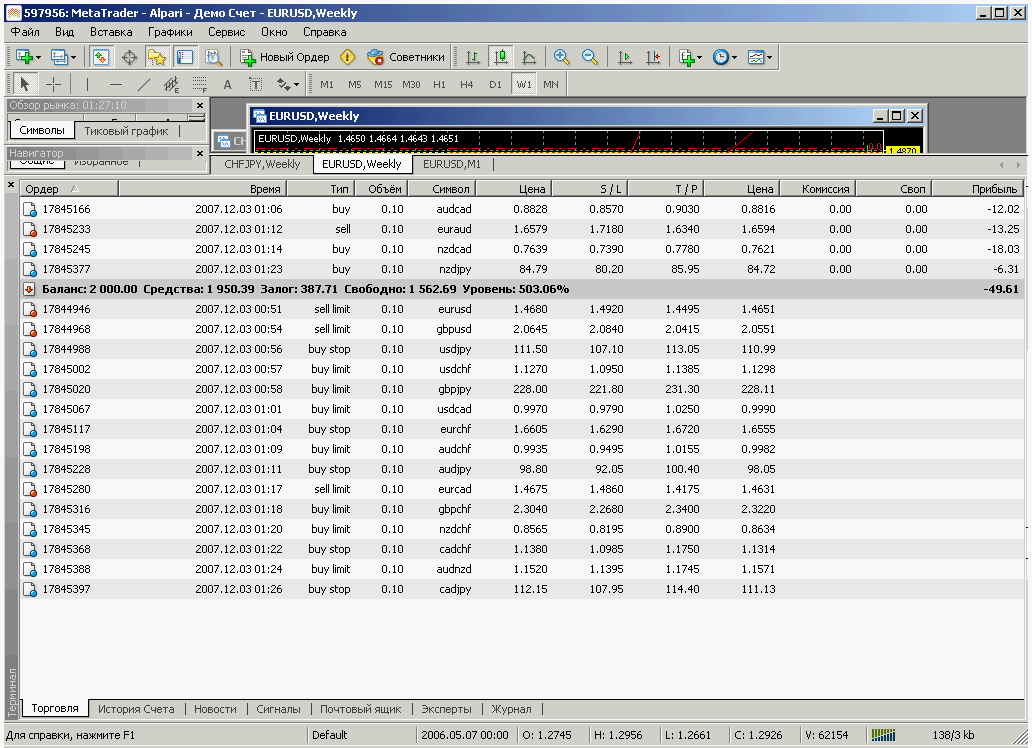Click the Chart Shift icon
Viewport: 1032px width, 748px height.
pos(653,58)
